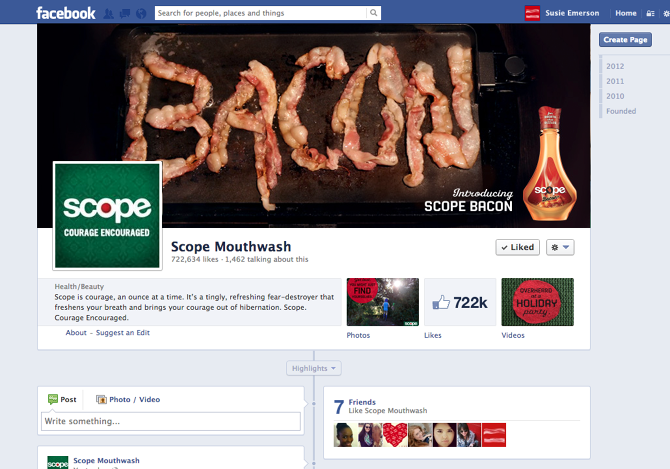Open the Holiday party Videos thumbnail

tap(538, 302)
